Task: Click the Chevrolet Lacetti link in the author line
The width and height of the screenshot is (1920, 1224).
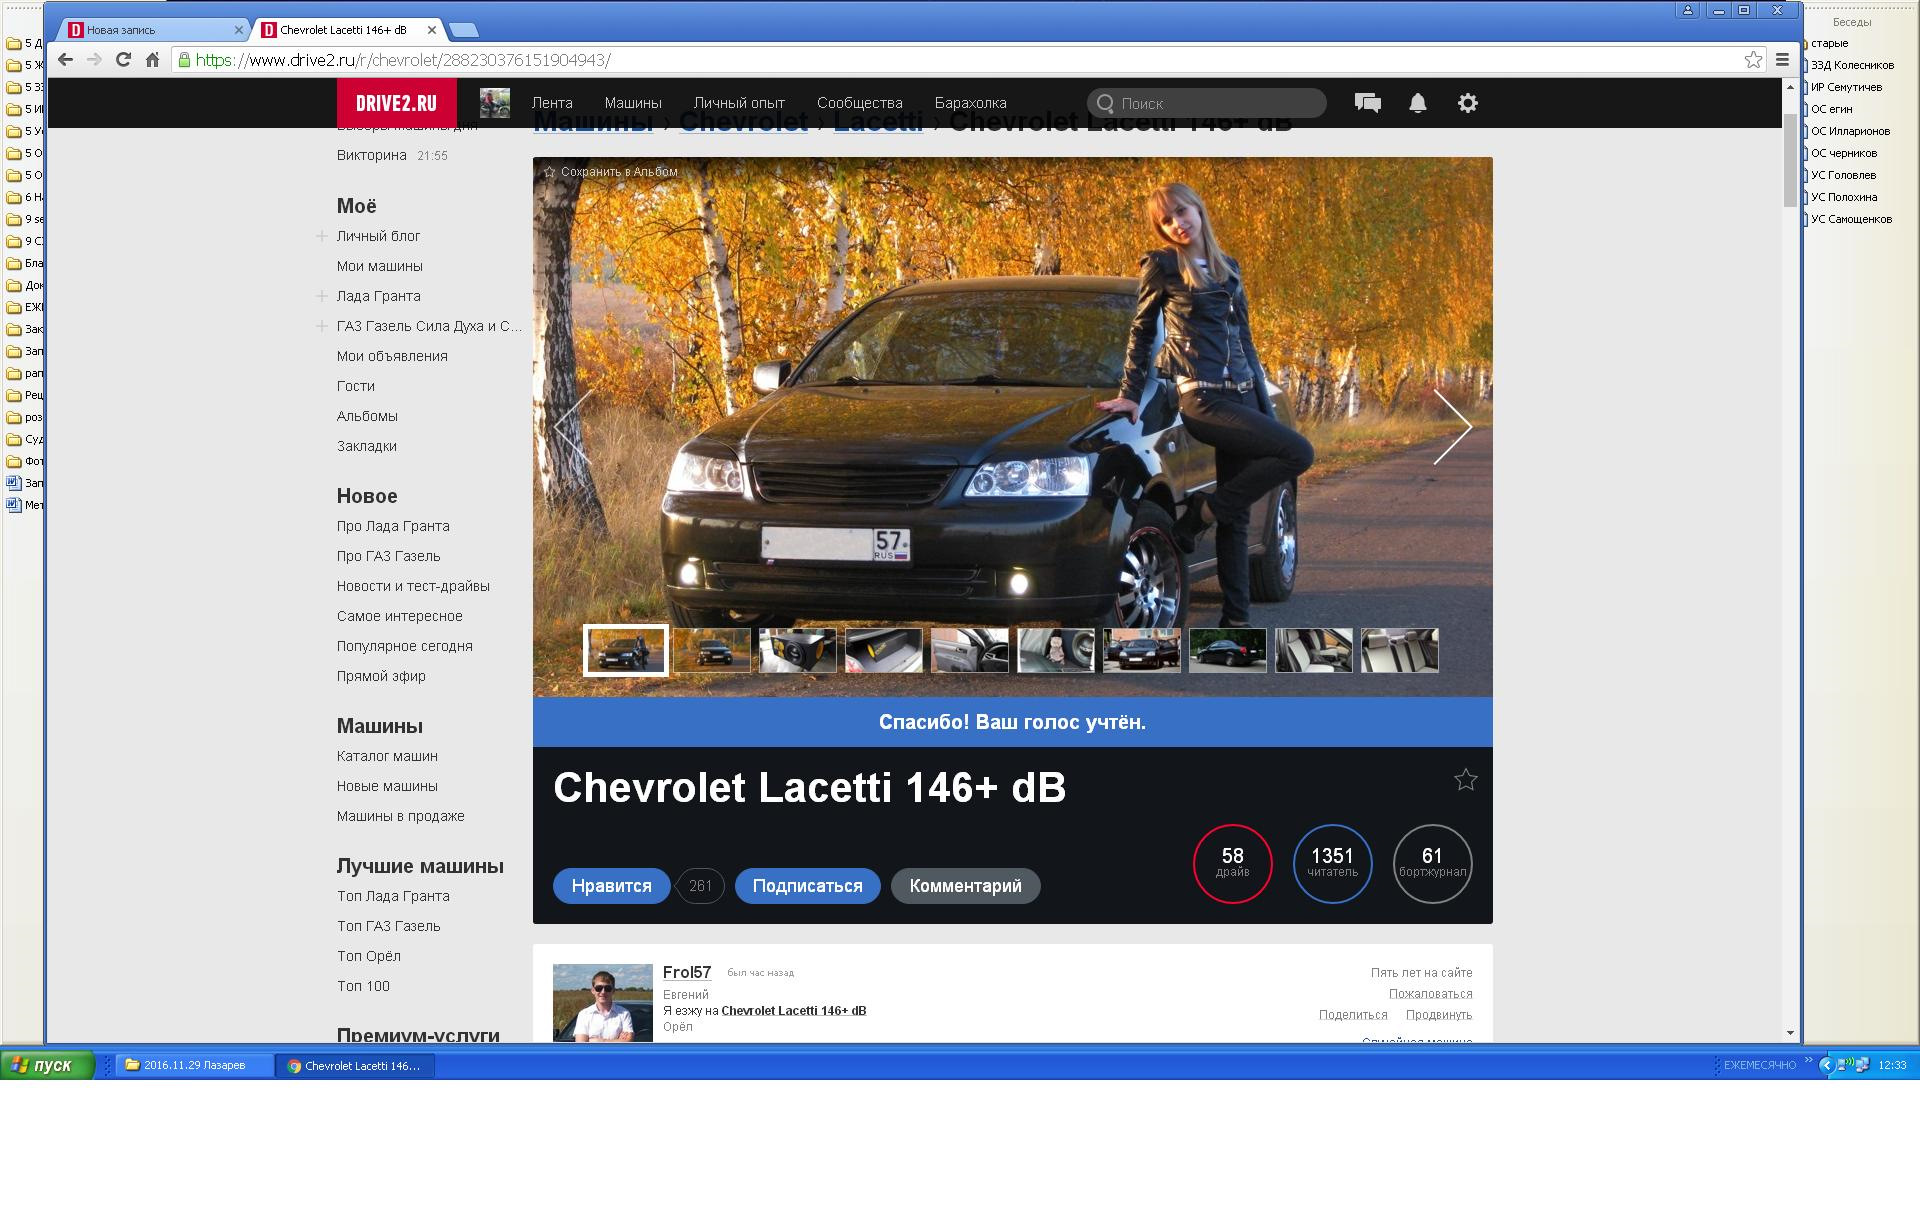Action: click(793, 1011)
